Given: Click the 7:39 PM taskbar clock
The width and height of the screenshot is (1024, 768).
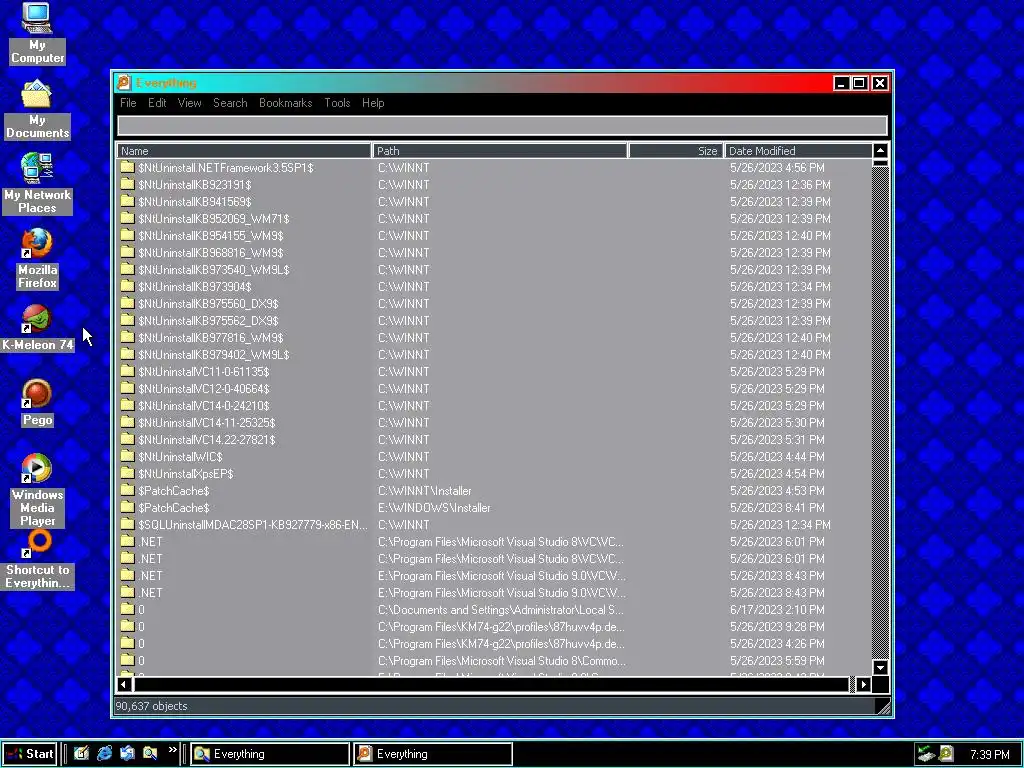Looking at the screenshot, I should [989, 754].
